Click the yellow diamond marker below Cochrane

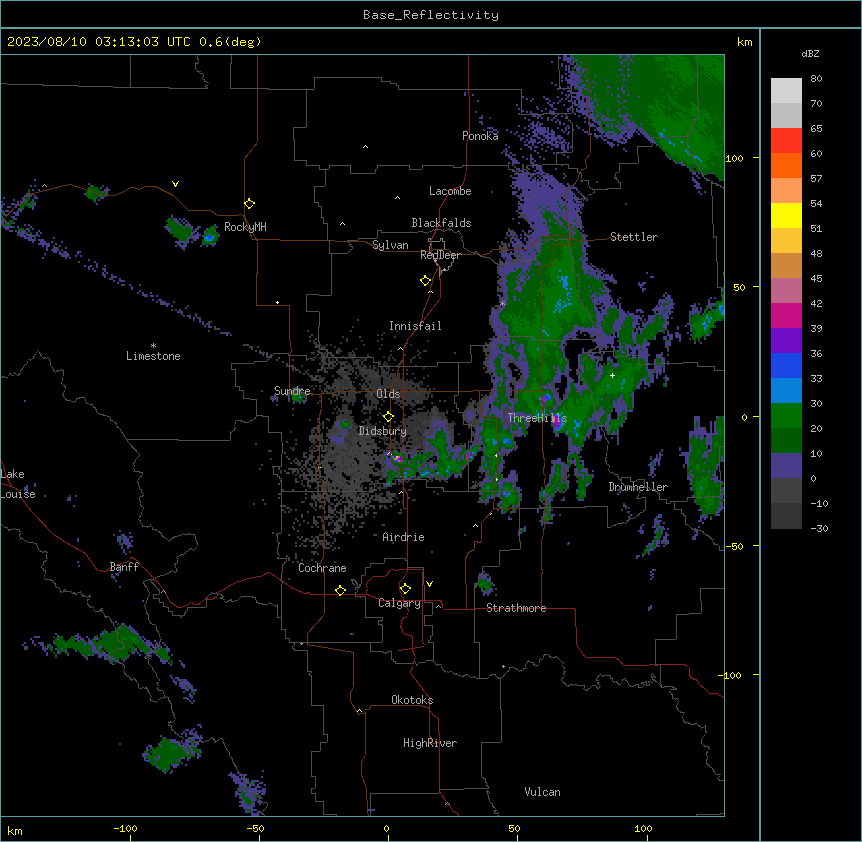[340, 590]
